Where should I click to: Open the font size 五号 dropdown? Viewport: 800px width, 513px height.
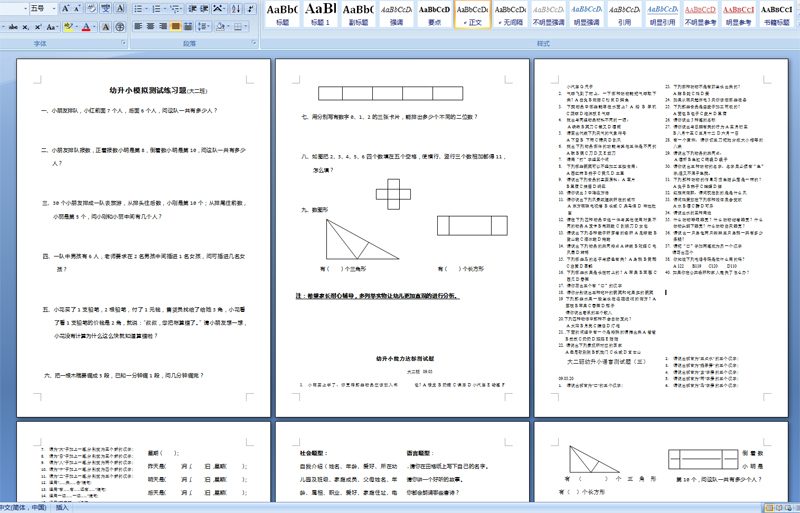coord(54,9)
